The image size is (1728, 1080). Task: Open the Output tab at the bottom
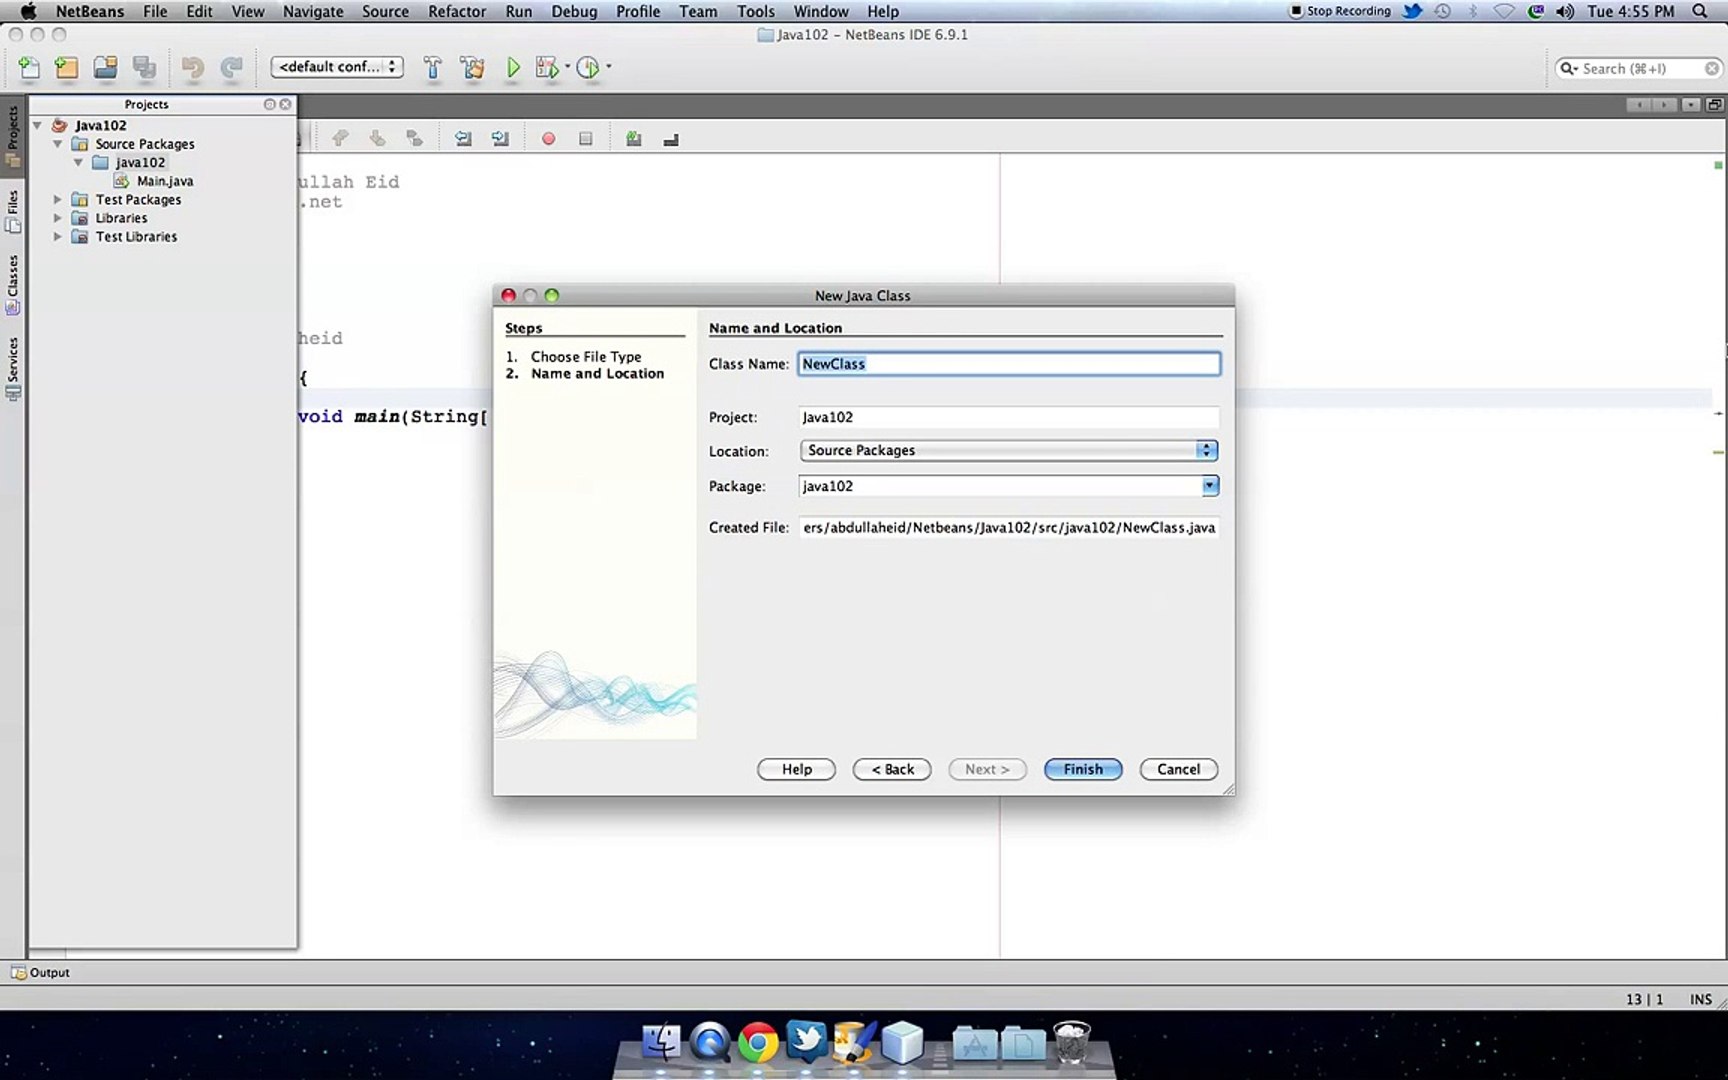[x=41, y=972]
